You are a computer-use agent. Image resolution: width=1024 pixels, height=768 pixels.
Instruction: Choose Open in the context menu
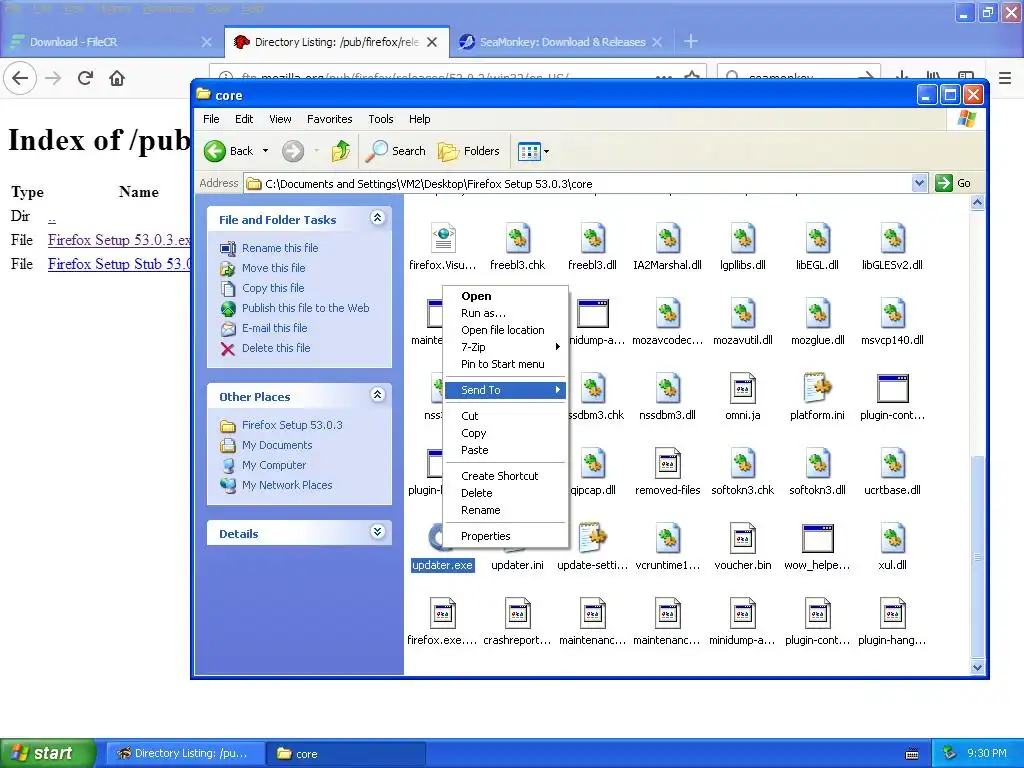tap(505, 296)
